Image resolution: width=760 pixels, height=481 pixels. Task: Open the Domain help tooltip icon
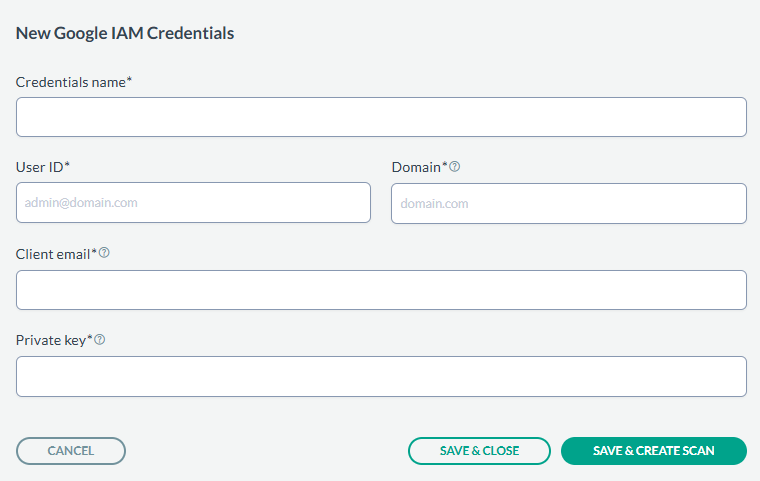[455, 167]
